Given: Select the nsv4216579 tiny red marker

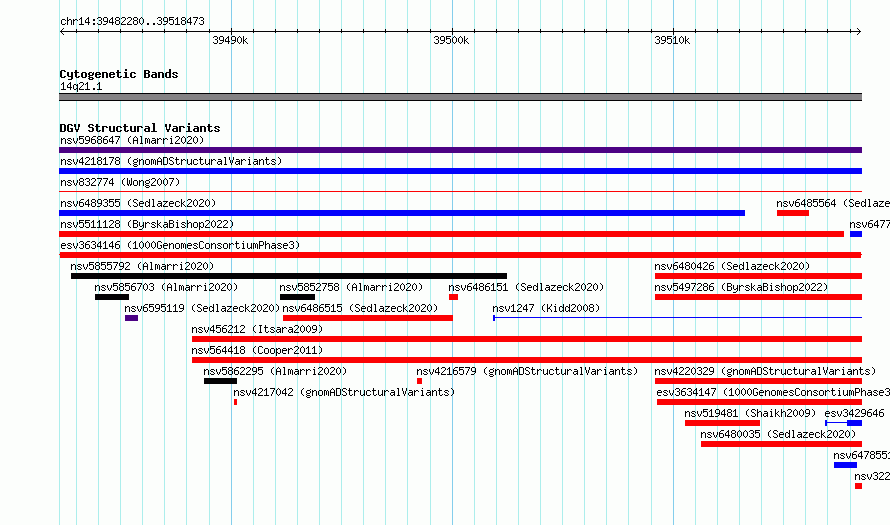Looking at the screenshot, I should [419, 381].
